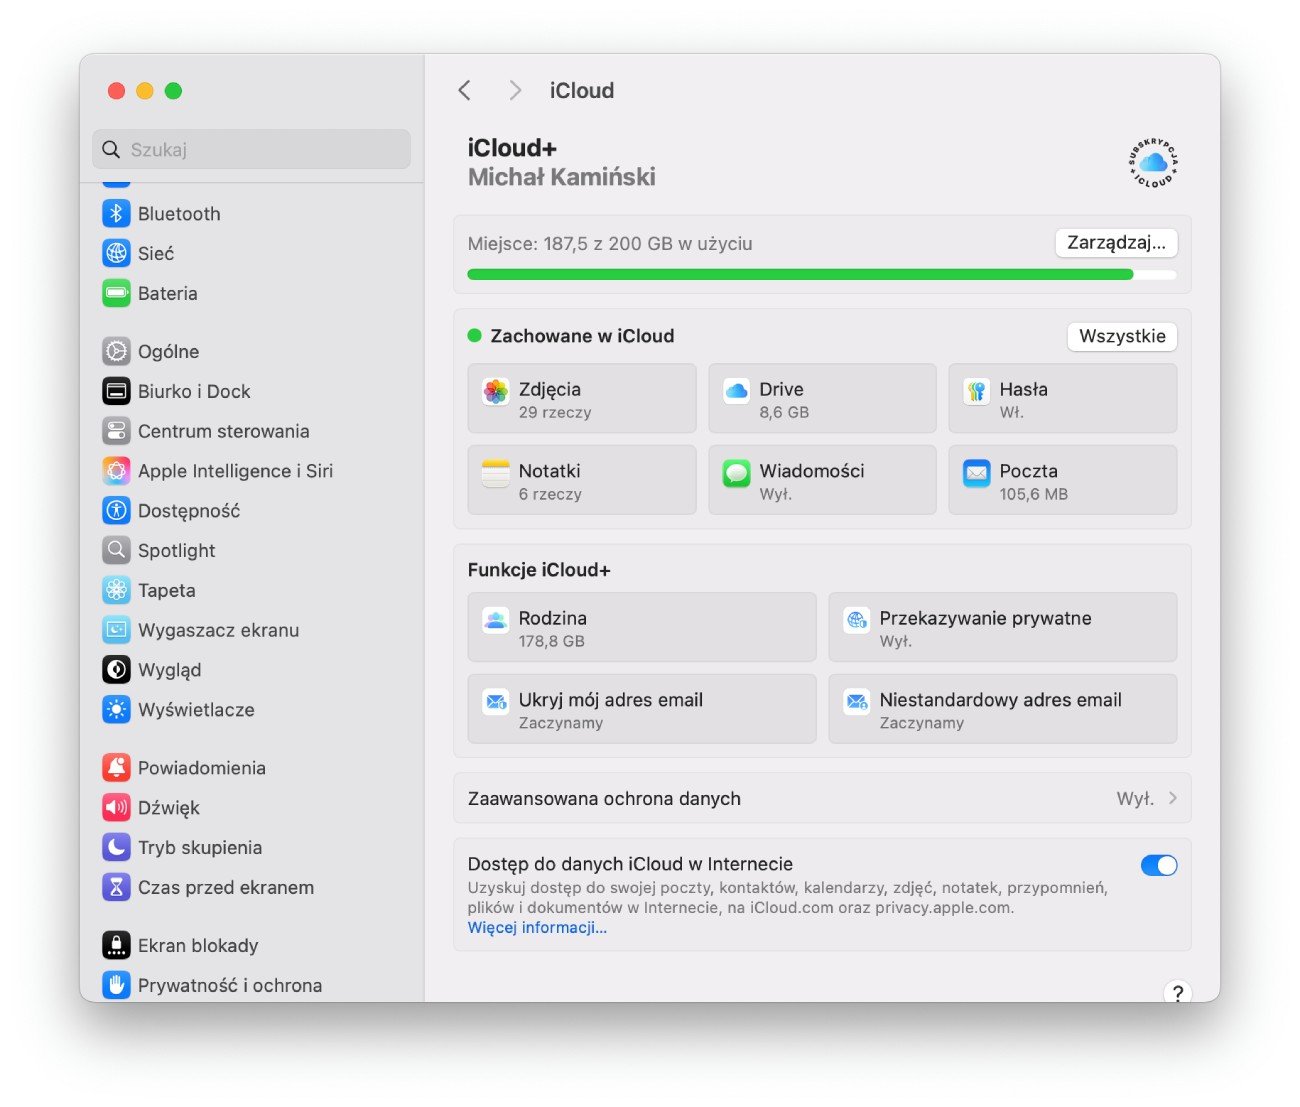Click the Hasła keys icon
This screenshot has width=1300, height=1107.
point(976,392)
